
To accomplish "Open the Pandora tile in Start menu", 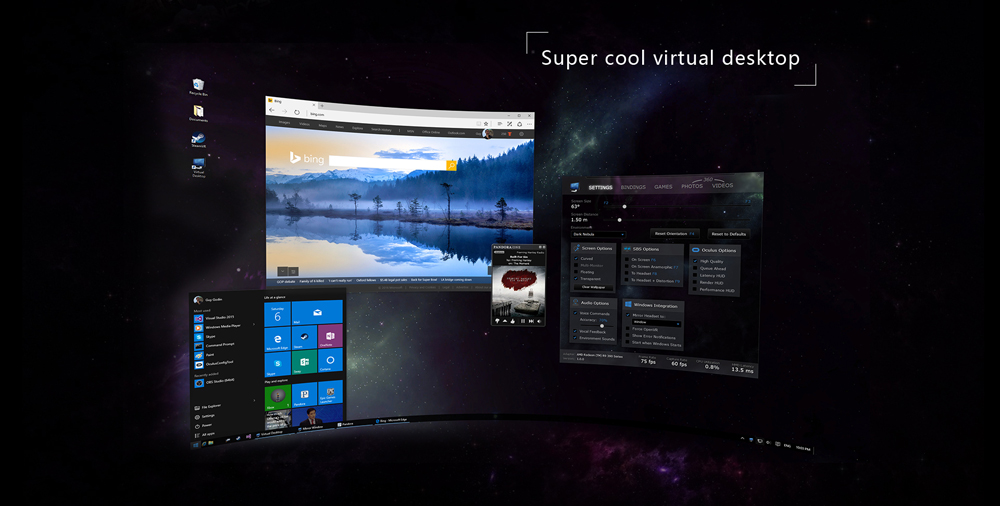I will coord(304,394).
